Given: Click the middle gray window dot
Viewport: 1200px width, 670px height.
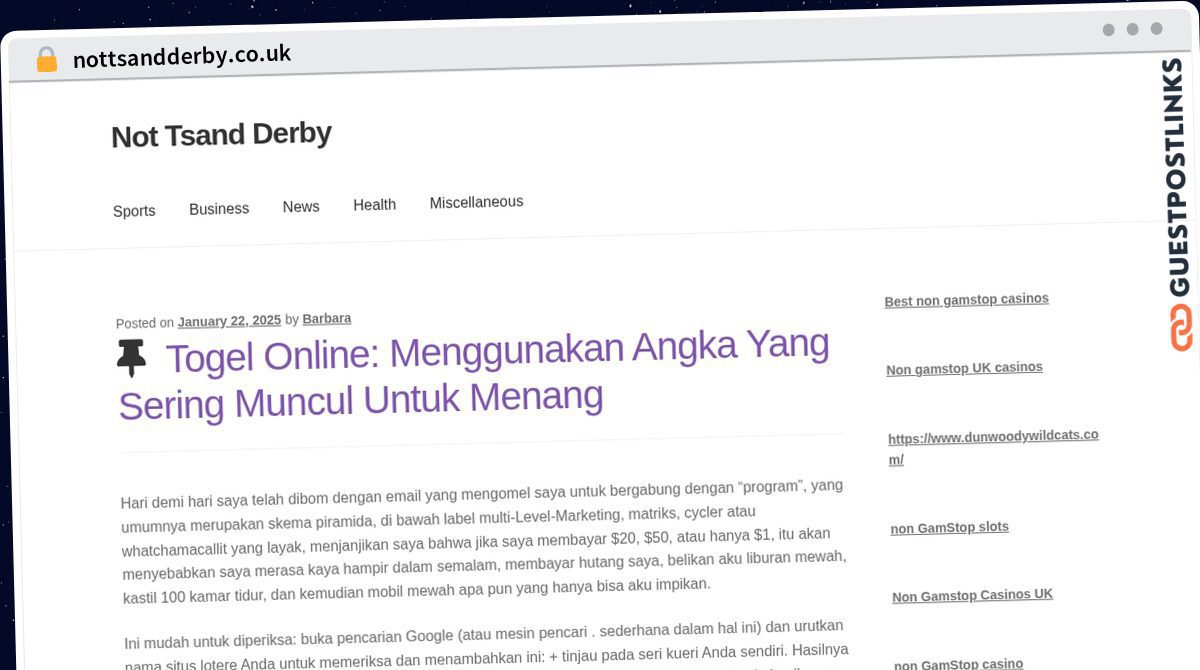Looking at the screenshot, I should (1132, 29).
